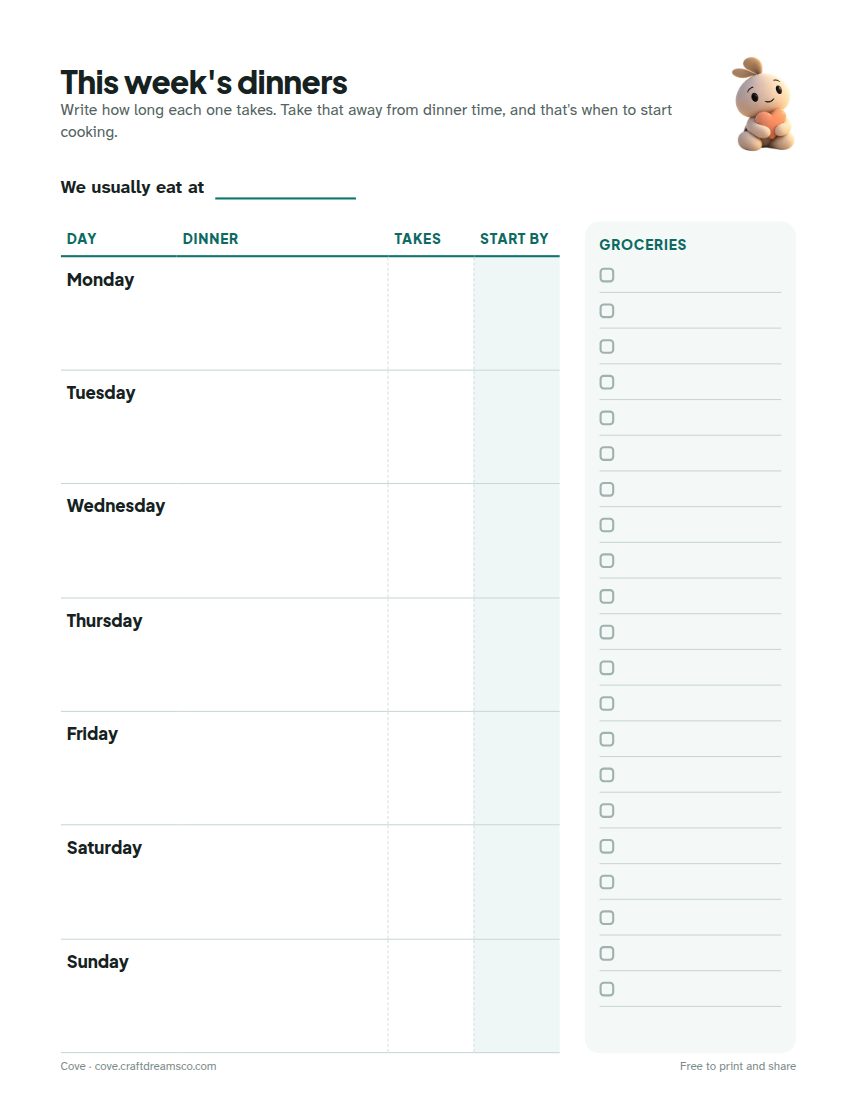This screenshot has width=857, height=1109.
Task: Click the DAY column header
Action: 81,239
